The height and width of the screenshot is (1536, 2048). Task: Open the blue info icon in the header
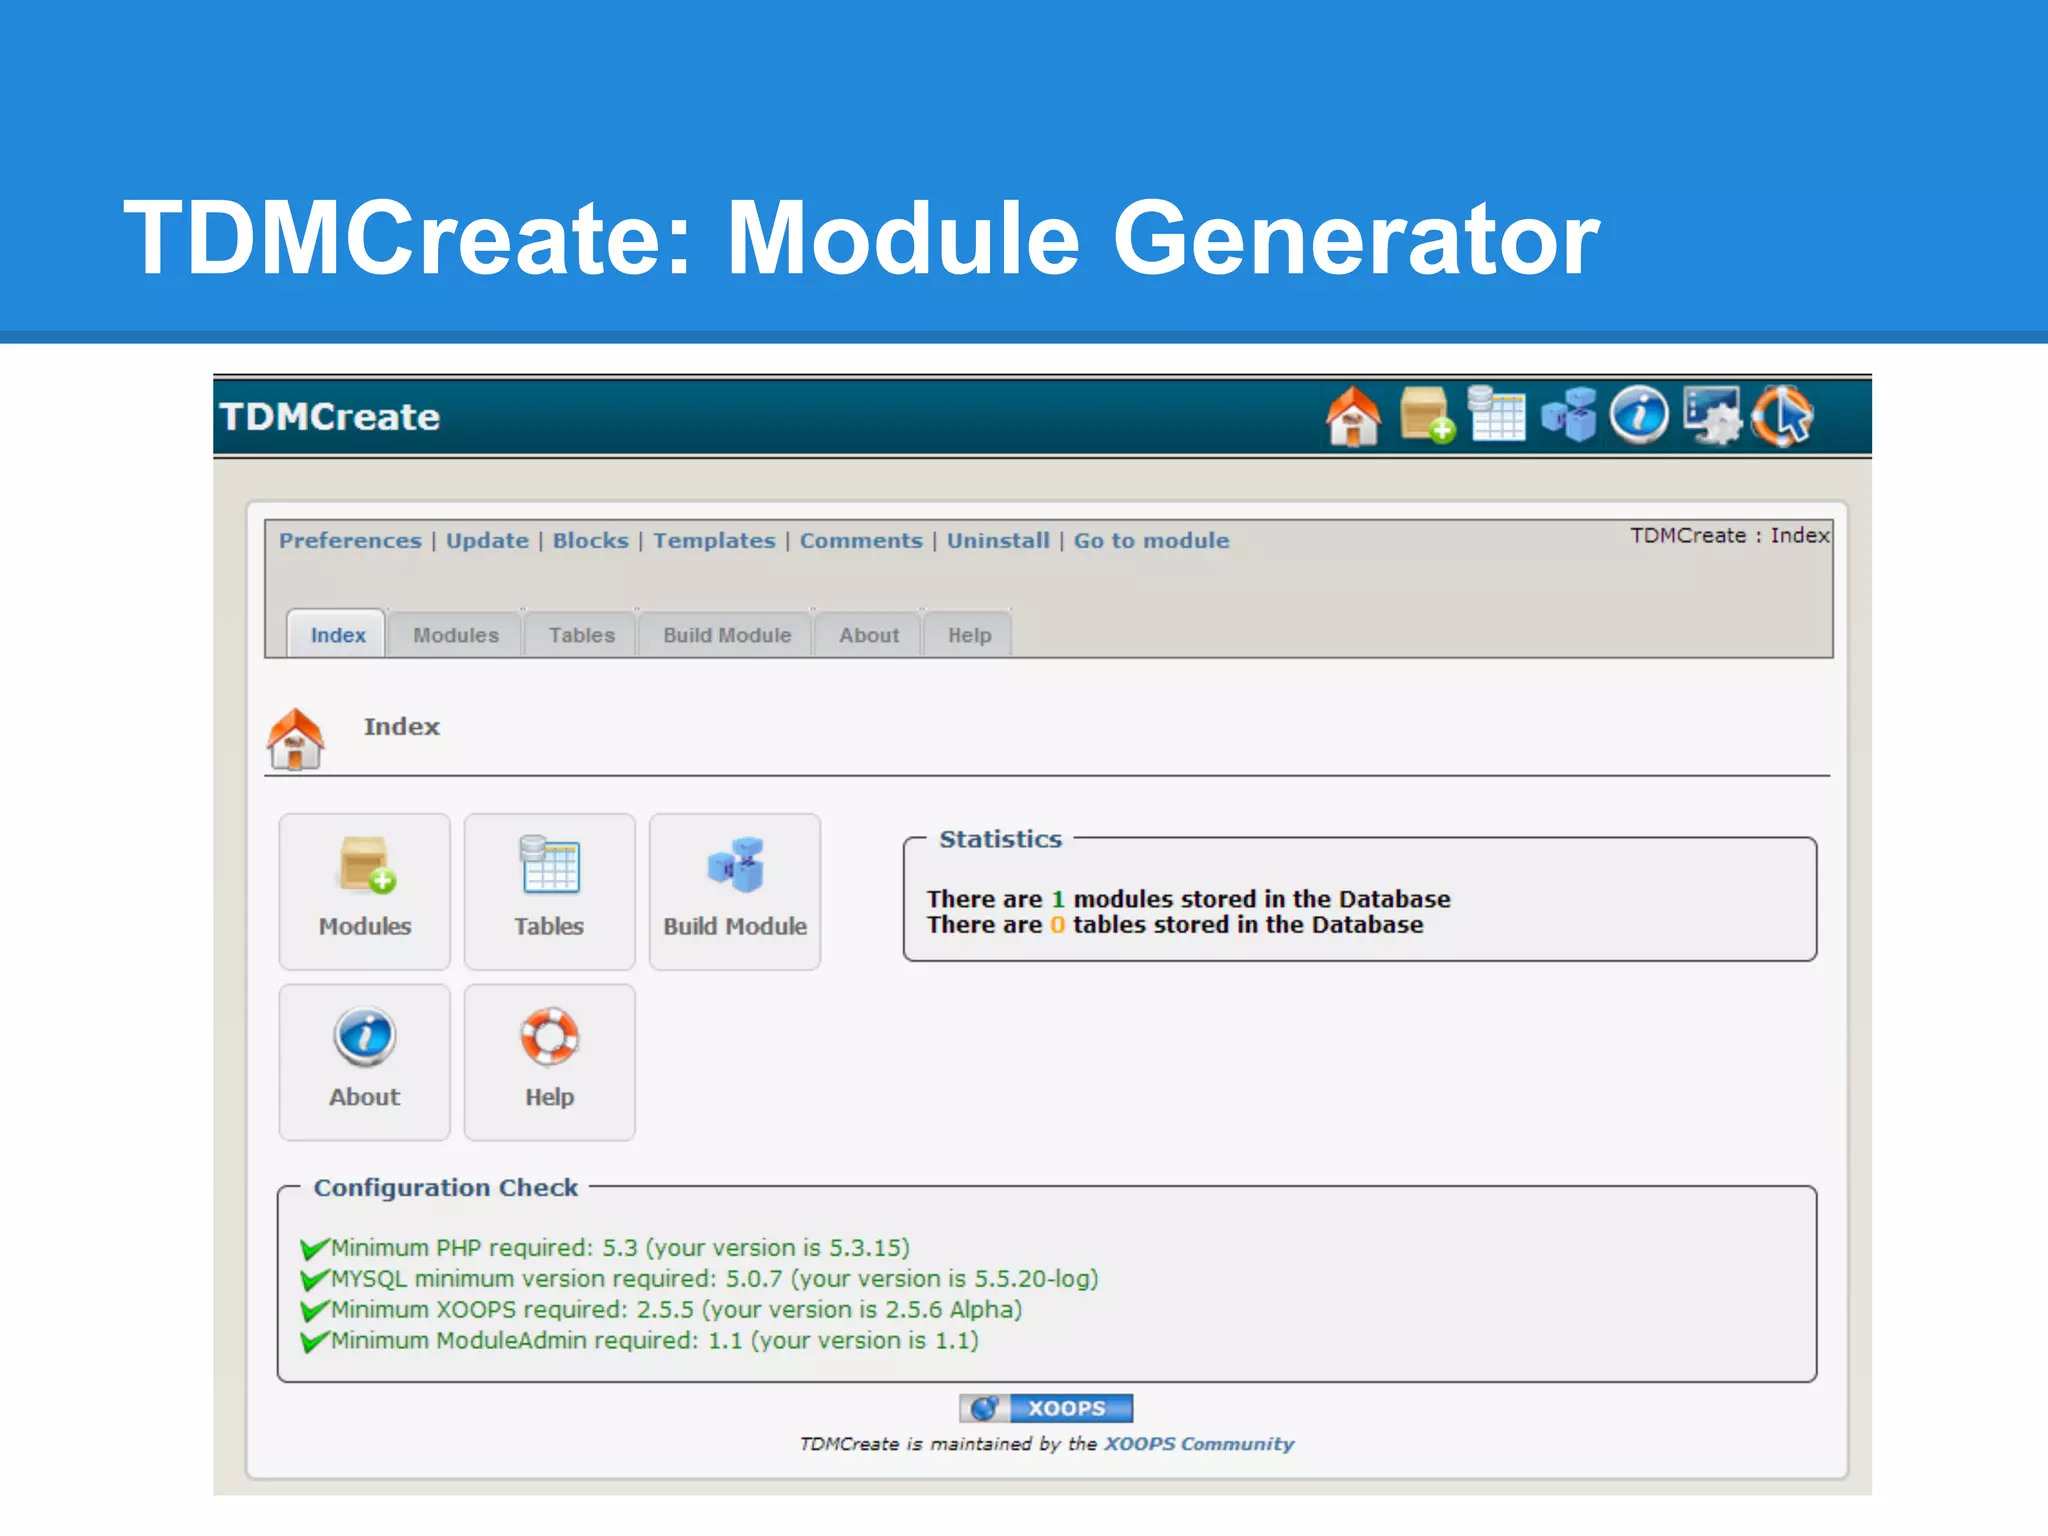pos(1639,414)
